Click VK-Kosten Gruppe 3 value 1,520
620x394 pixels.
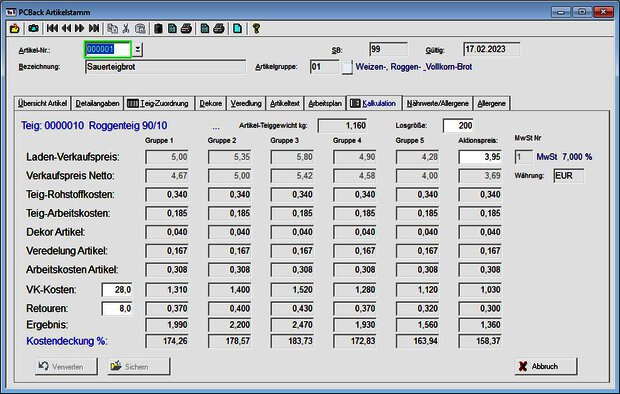point(292,290)
